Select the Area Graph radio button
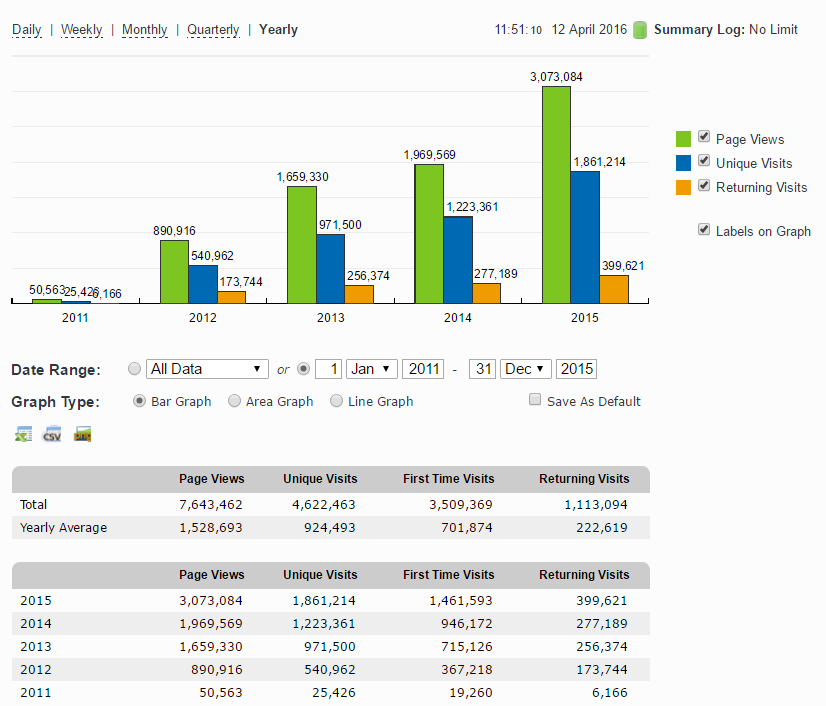826x706 pixels. [x=234, y=401]
